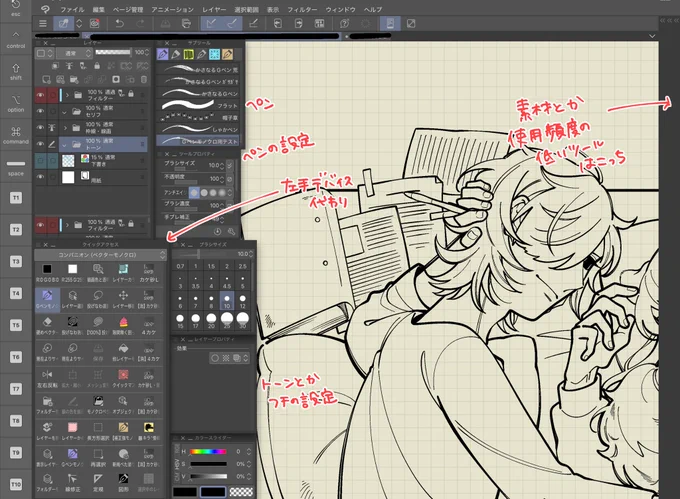The image size is (680, 499).
Task: Click the Undo arrow in the command bar
Action: pyautogui.click(x=119, y=23)
